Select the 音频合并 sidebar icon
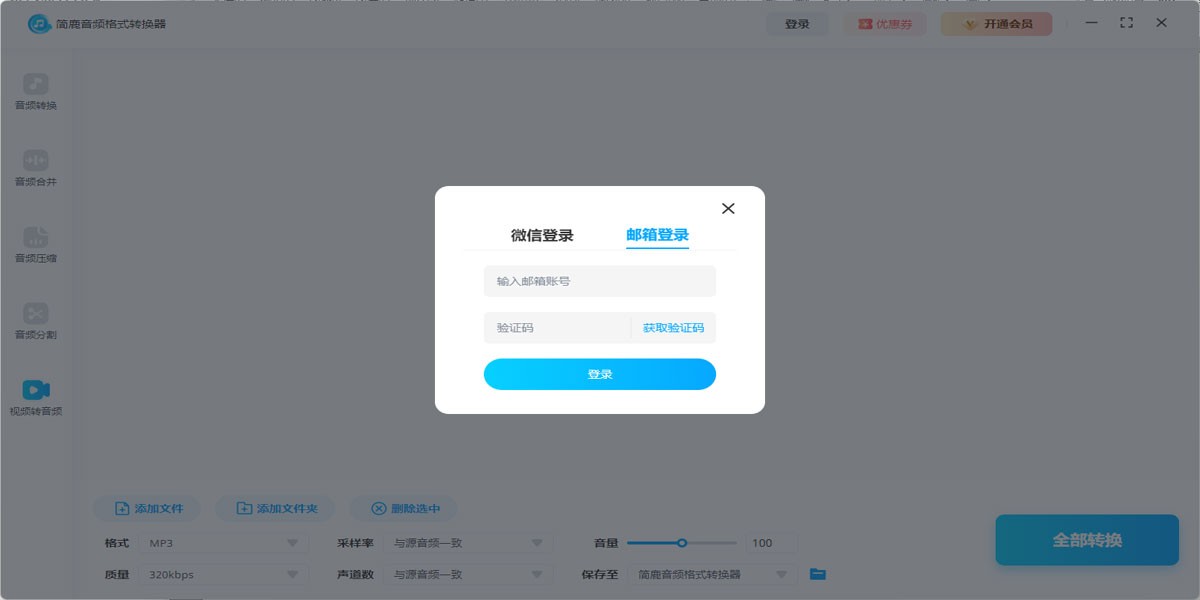 click(35, 165)
